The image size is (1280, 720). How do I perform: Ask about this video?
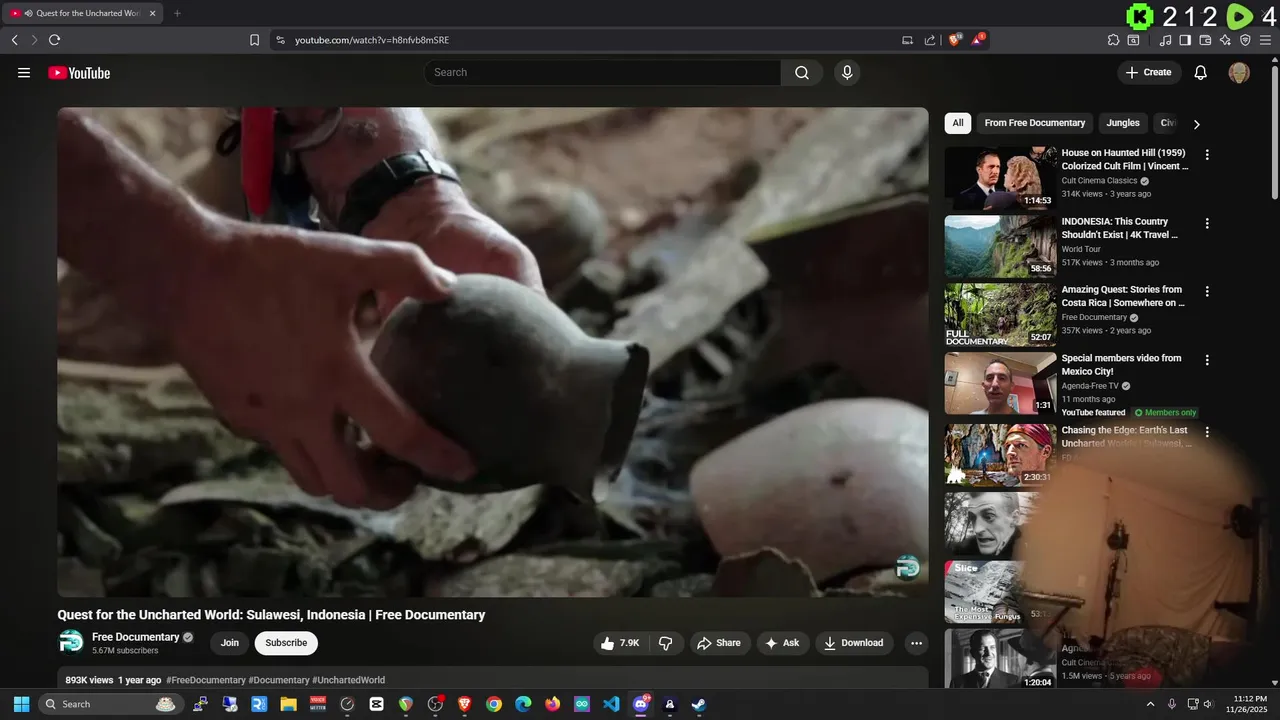782,643
